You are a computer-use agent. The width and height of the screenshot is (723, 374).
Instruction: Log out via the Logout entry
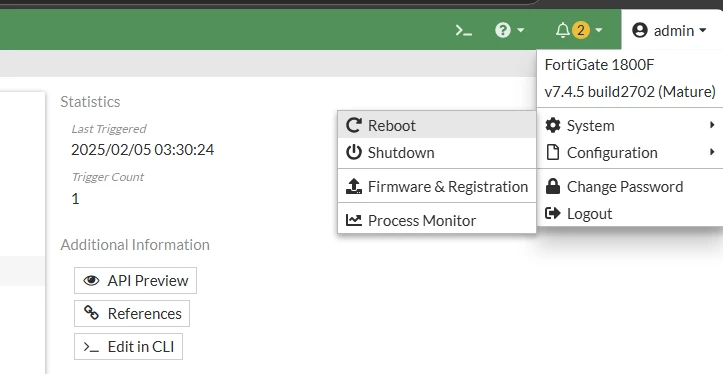(x=630, y=214)
